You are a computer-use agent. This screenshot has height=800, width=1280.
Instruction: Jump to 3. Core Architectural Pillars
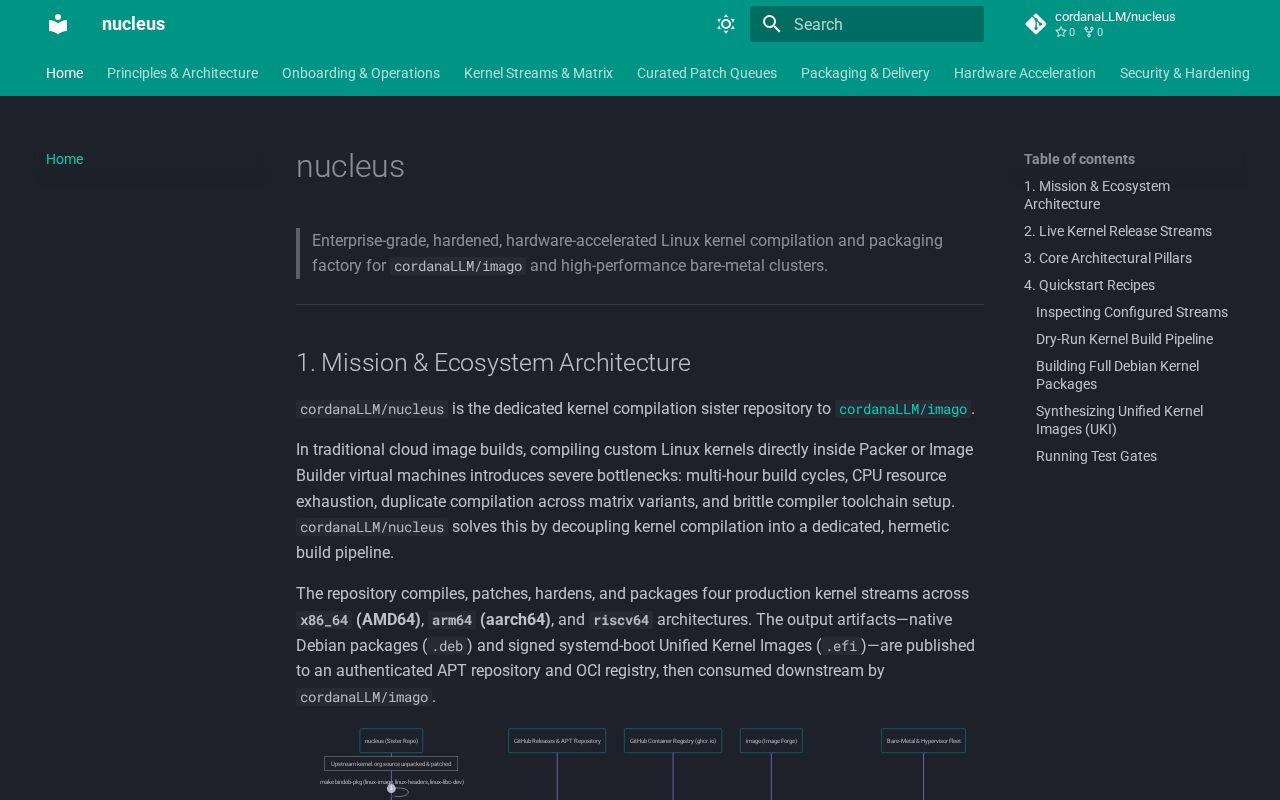tap(1108, 258)
